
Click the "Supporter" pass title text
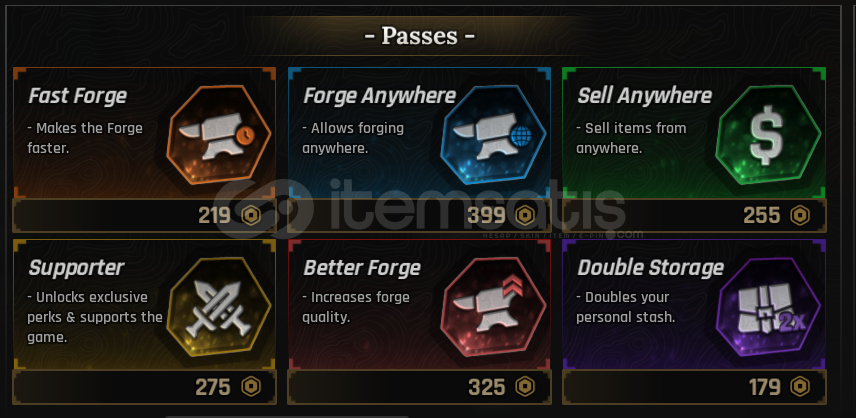tap(76, 268)
